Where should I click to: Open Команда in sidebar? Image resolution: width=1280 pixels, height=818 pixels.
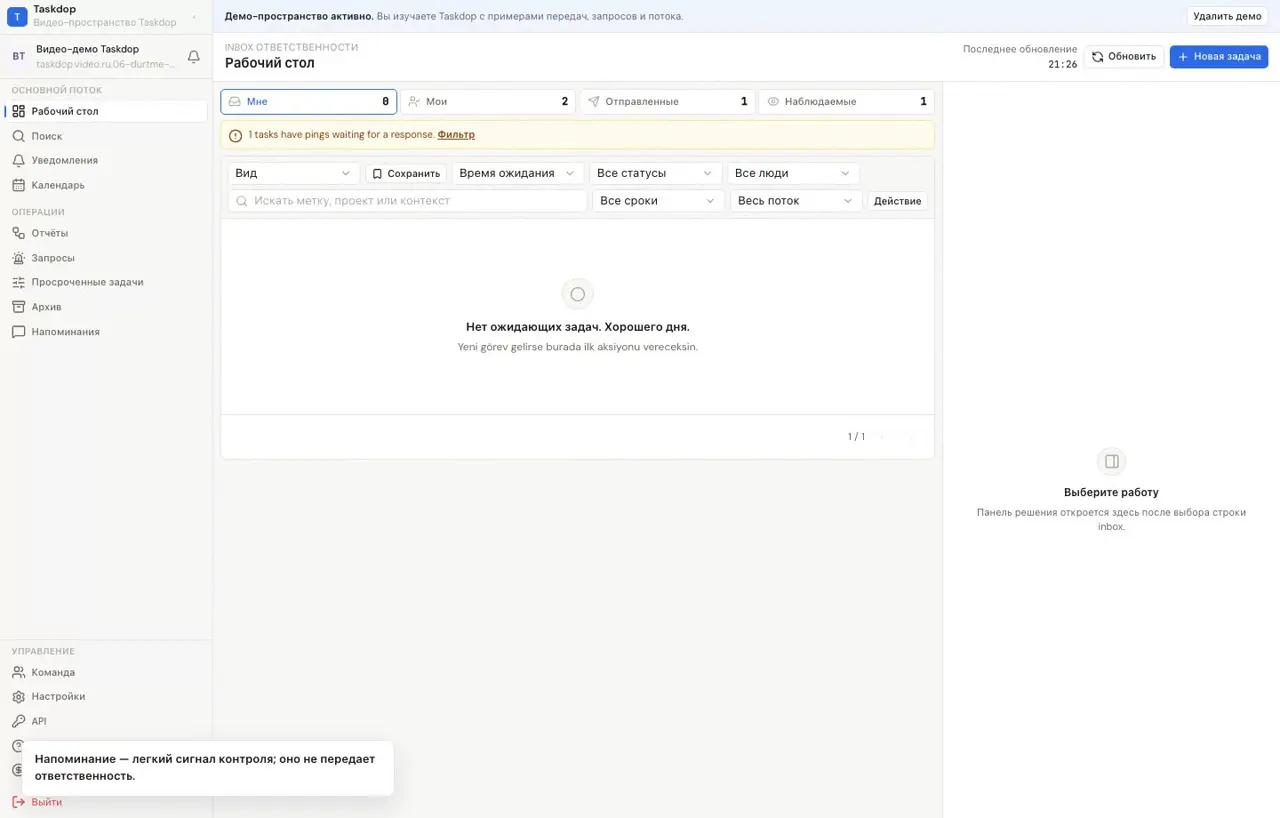pyautogui.click(x=106, y=672)
